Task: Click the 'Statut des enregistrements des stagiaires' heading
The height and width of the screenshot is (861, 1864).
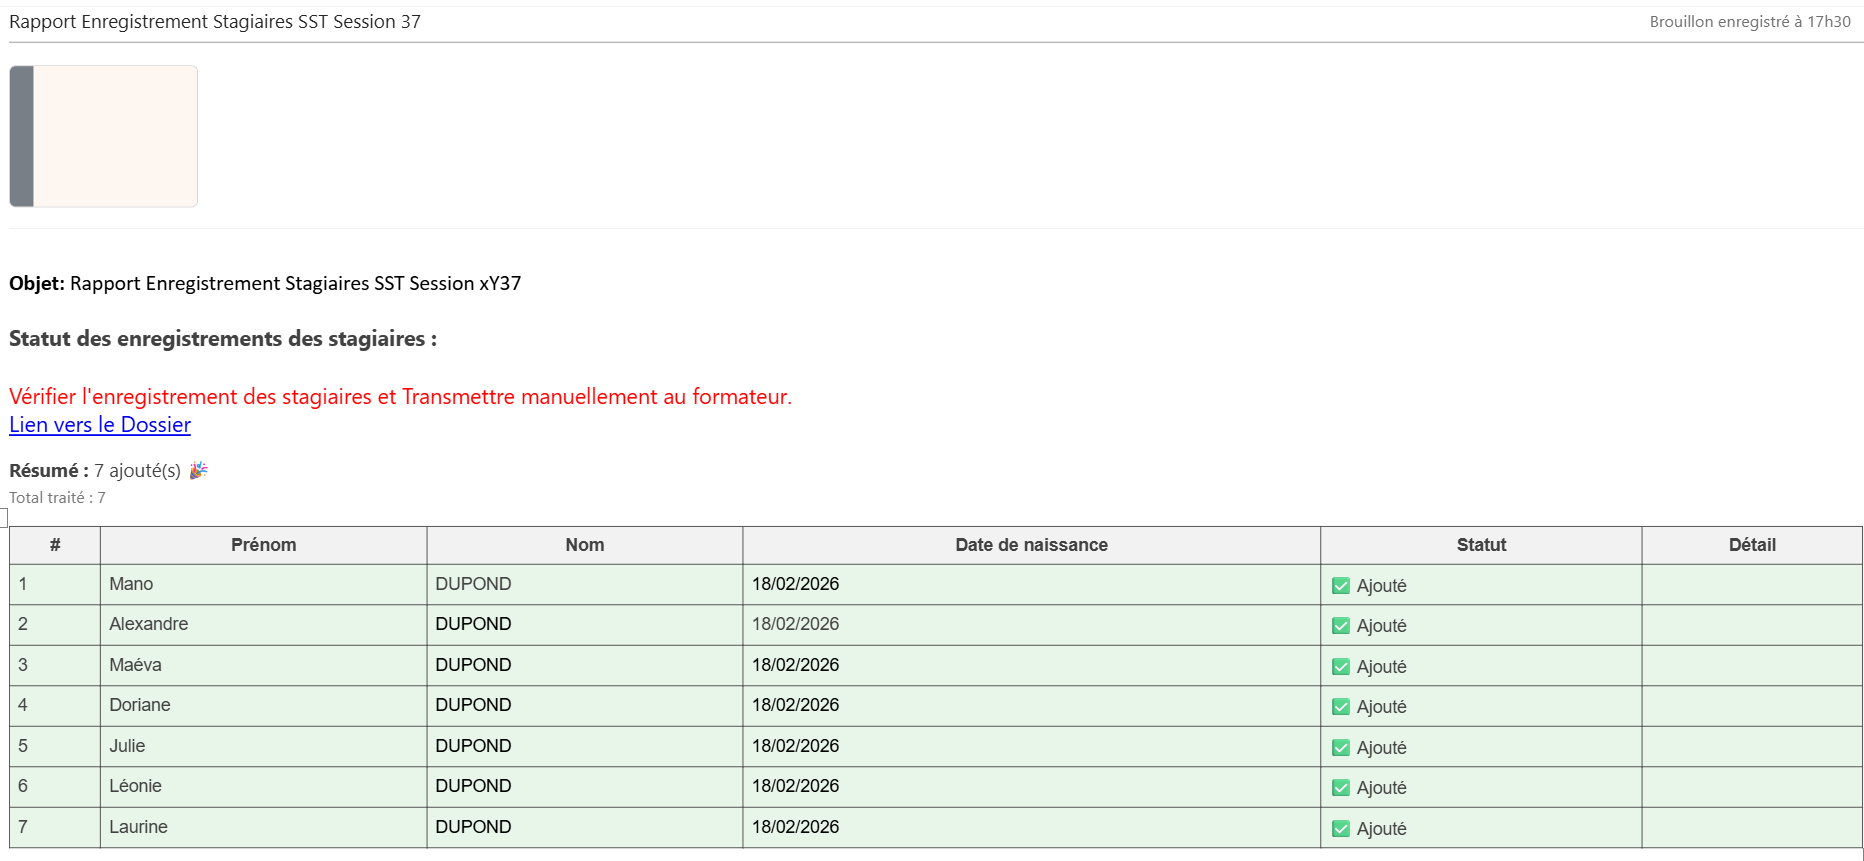Action: click(x=223, y=339)
